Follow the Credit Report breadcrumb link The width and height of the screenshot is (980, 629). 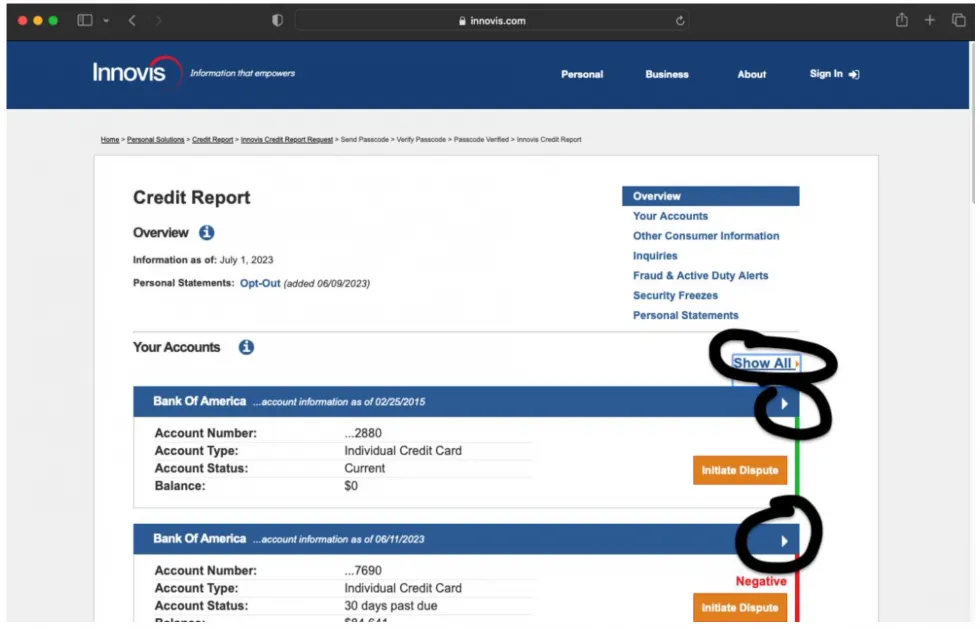(212, 139)
